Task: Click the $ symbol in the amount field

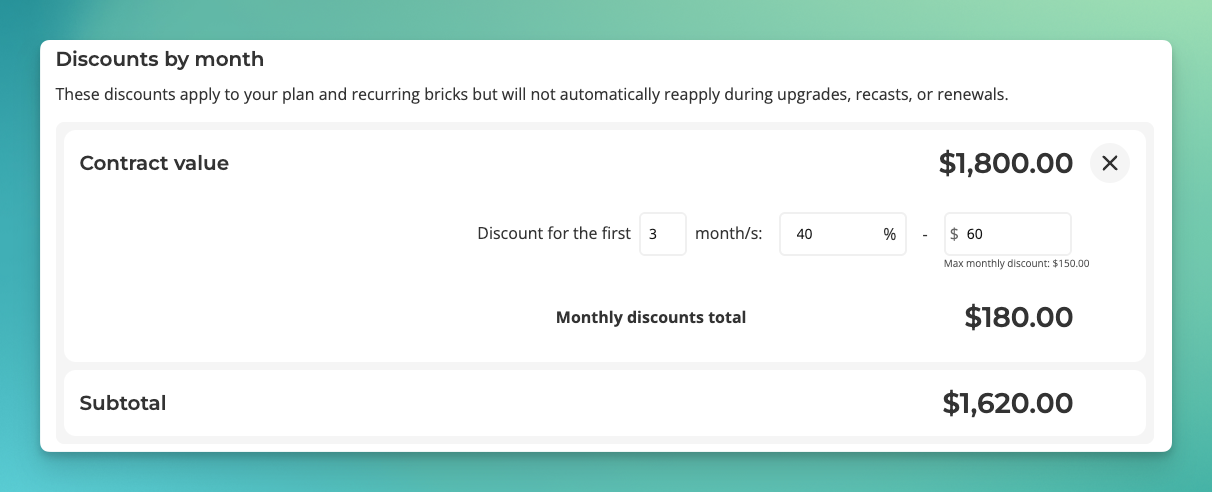Action: coord(954,234)
